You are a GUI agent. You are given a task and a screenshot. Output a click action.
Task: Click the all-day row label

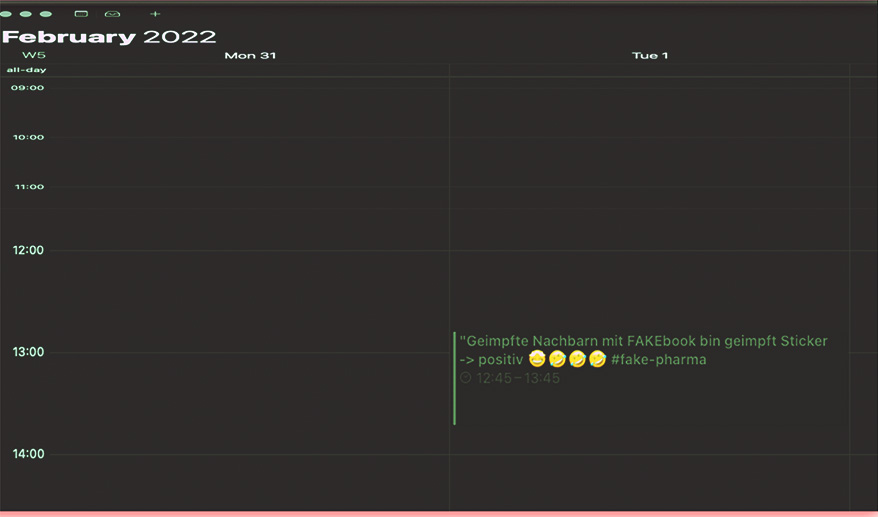tap(26, 70)
